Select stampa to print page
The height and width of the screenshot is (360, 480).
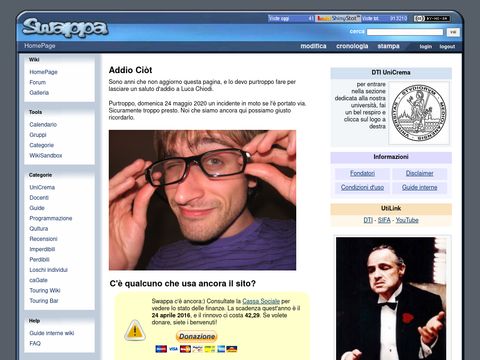[x=388, y=46]
